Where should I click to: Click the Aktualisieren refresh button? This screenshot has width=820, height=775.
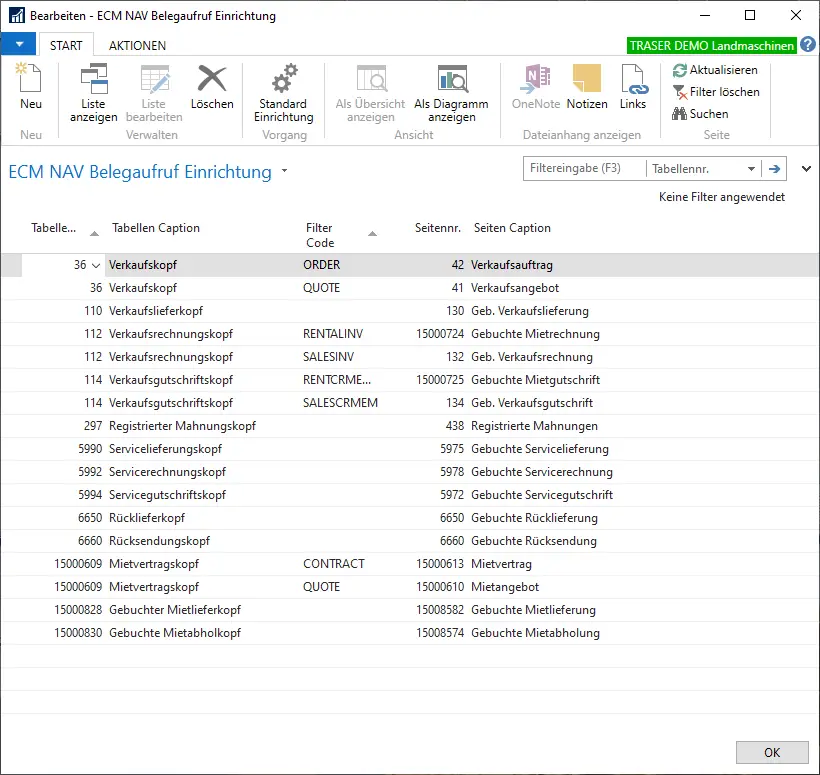715,70
